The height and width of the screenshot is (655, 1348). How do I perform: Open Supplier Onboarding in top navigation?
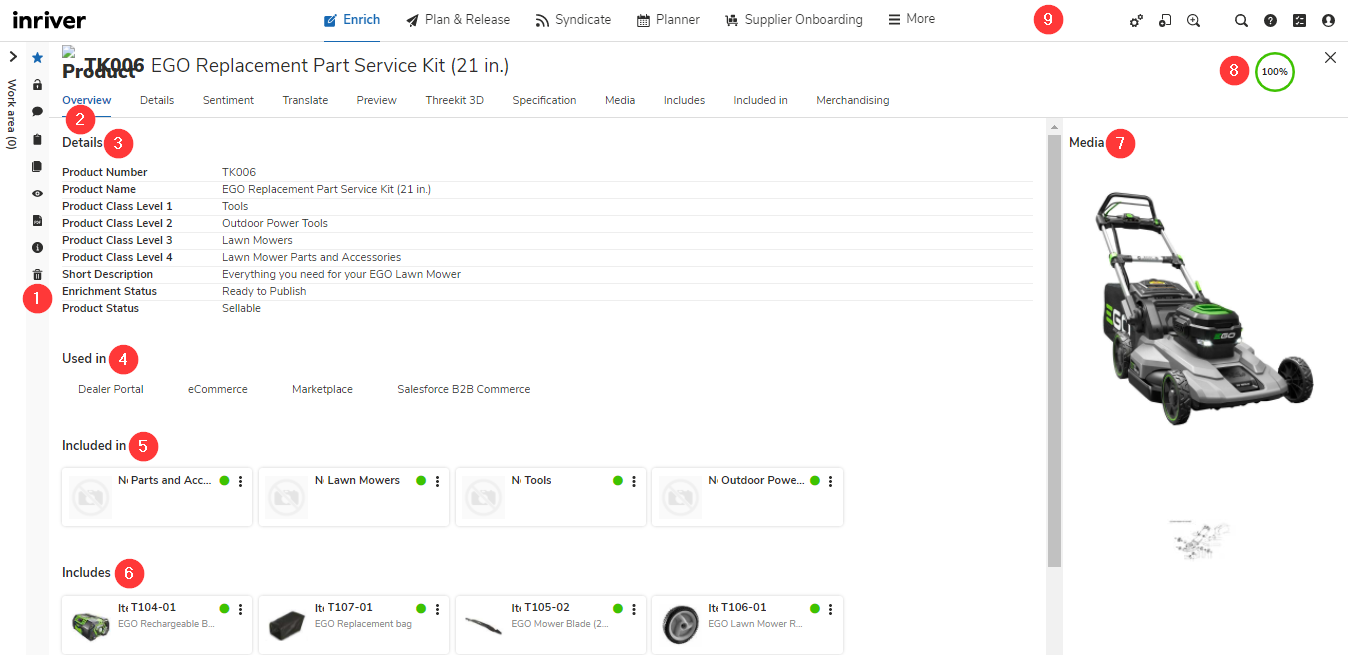click(x=794, y=20)
